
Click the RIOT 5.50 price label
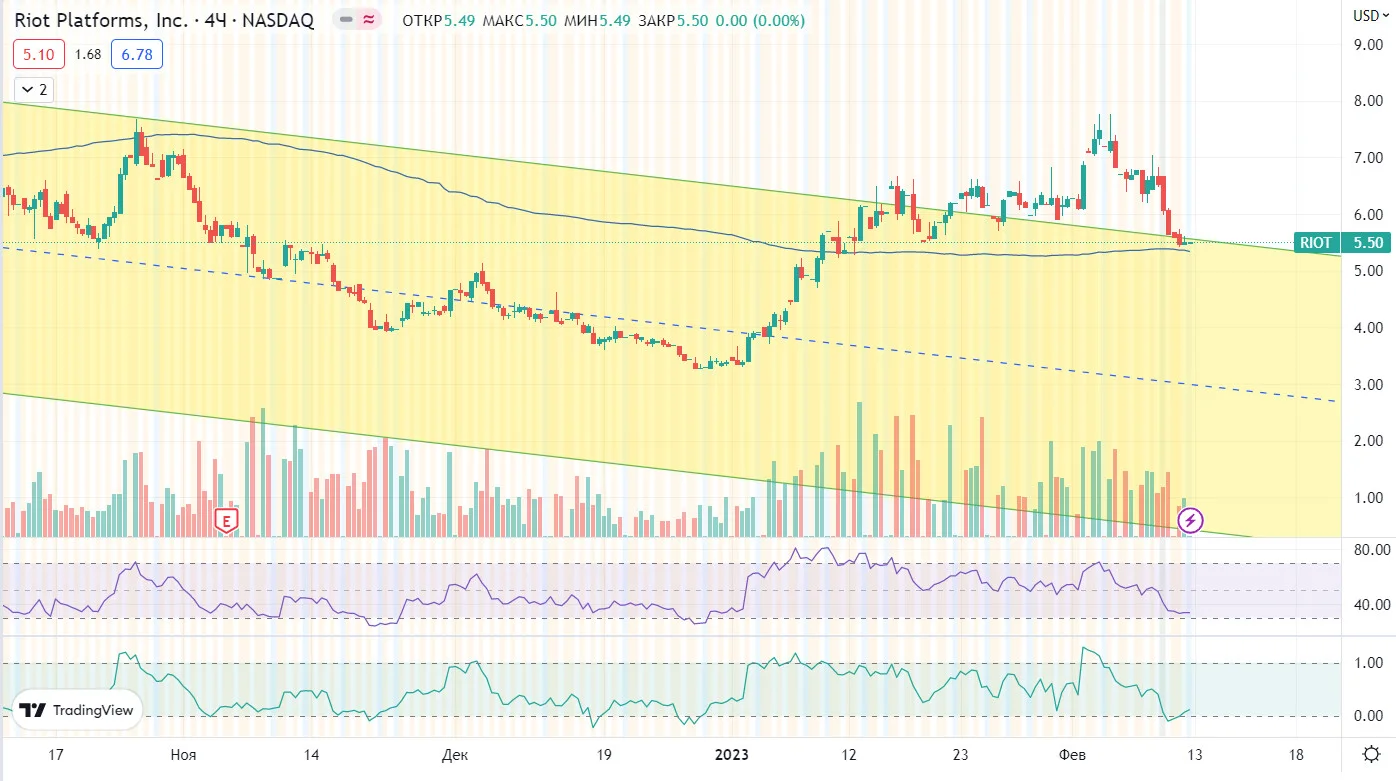[1341, 242]
